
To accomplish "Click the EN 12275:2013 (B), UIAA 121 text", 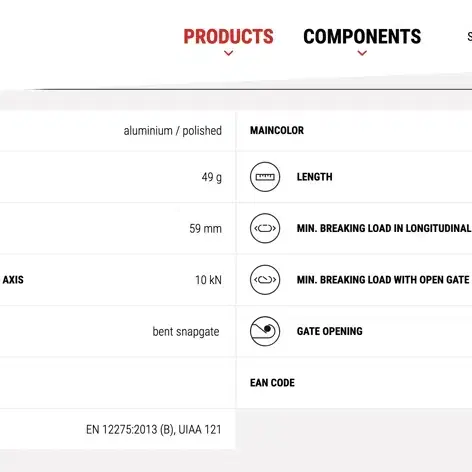I will (154, 429).
